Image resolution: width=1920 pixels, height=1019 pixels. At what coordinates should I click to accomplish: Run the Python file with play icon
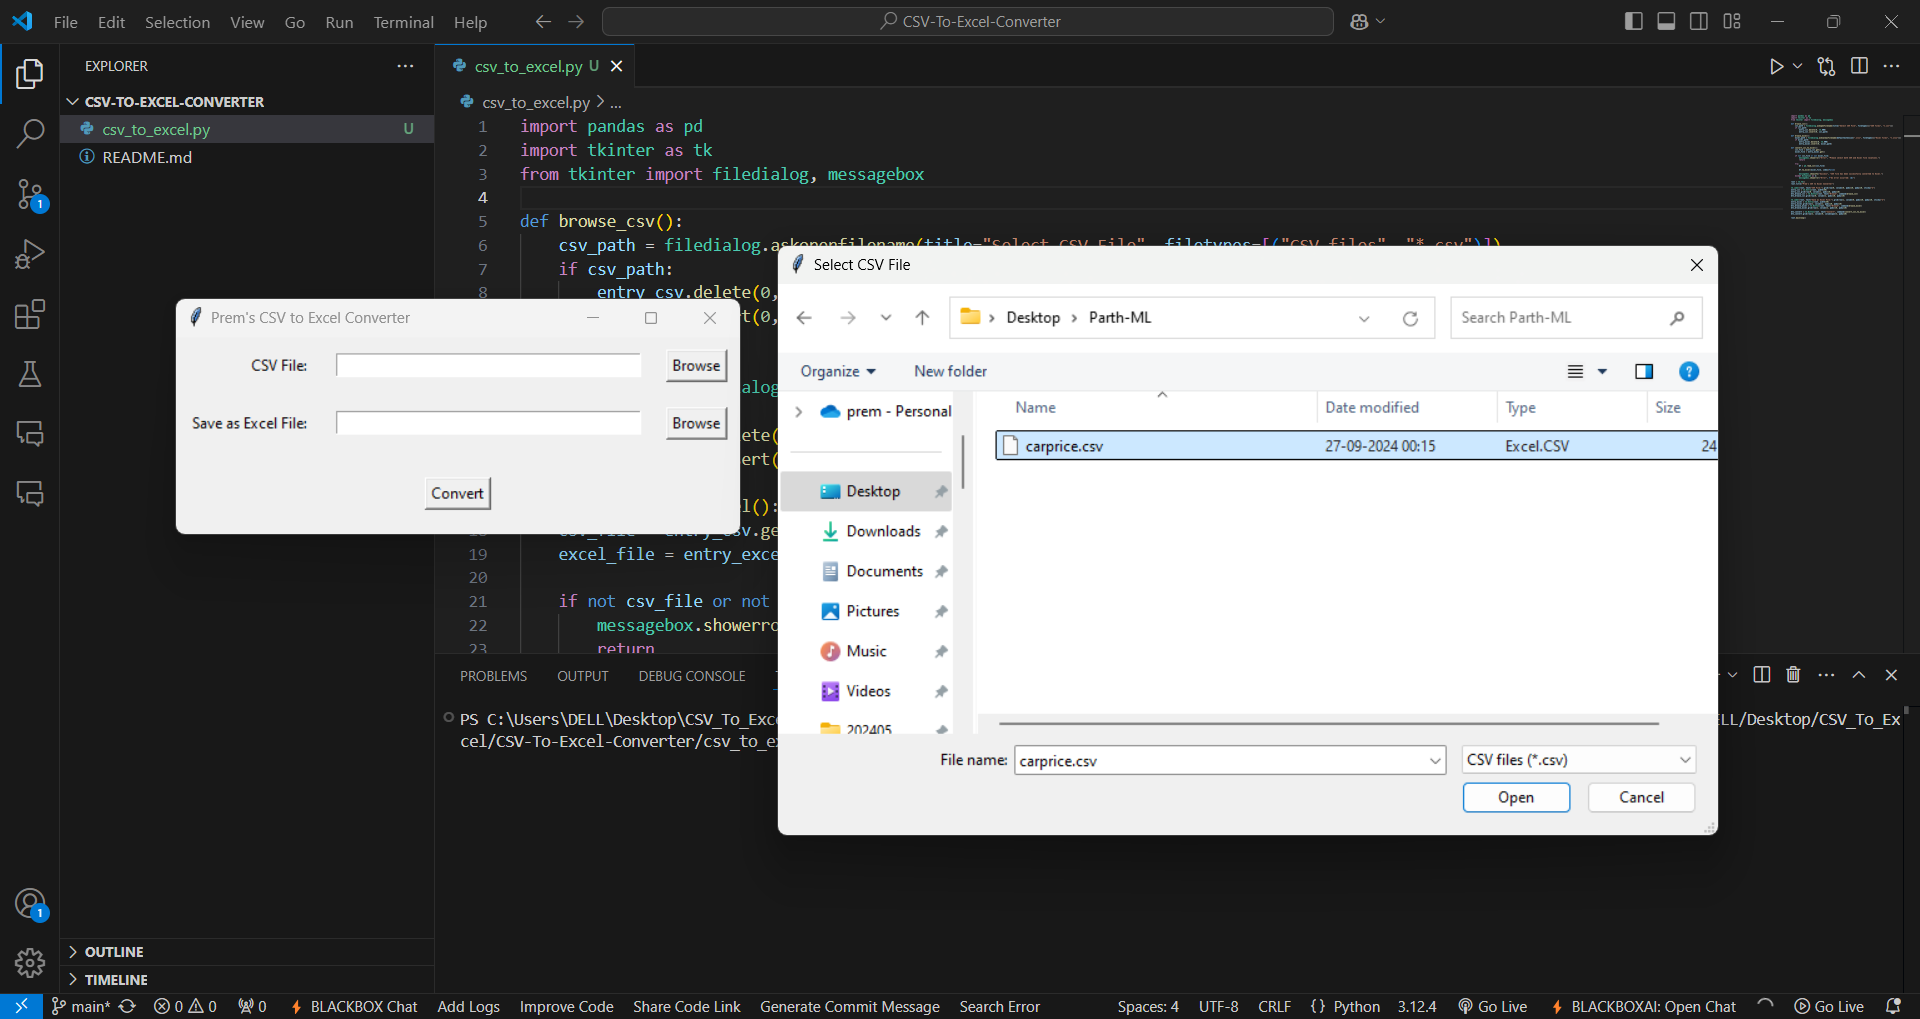click(x=1776, y=66)
